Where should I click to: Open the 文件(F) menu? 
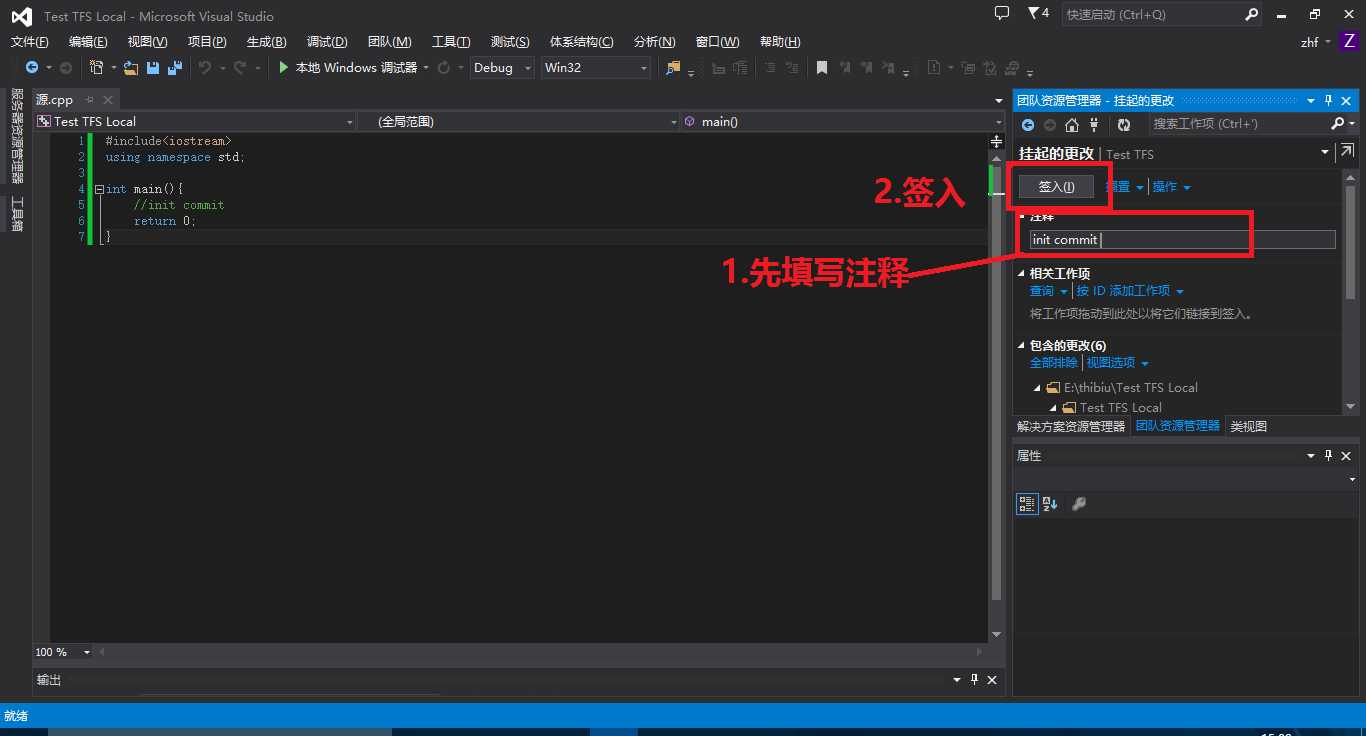click(30, 42)
